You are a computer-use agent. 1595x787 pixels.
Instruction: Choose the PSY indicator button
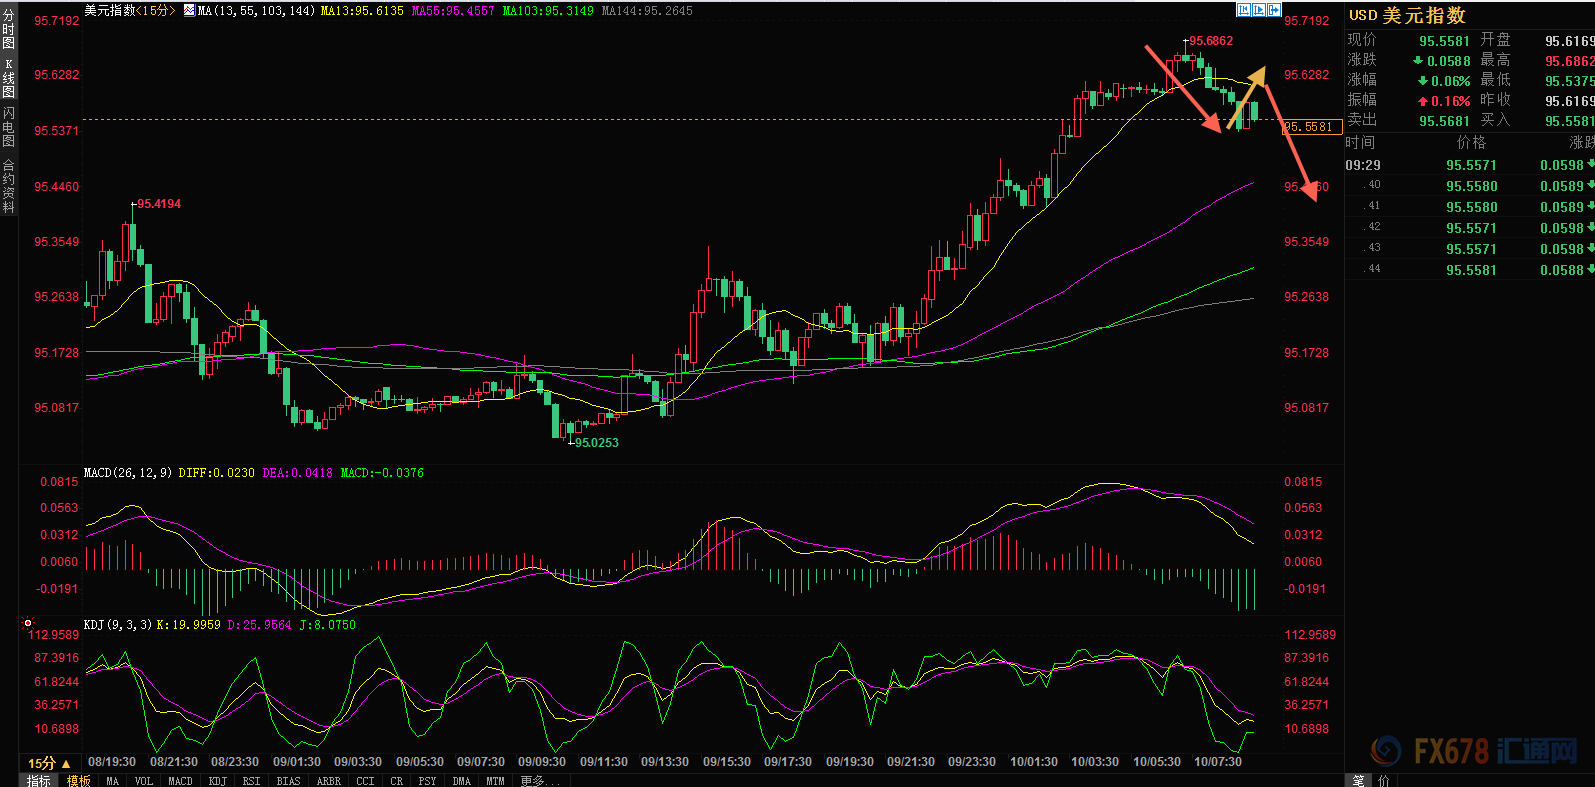pyautogui.click(x=427, y=781)
